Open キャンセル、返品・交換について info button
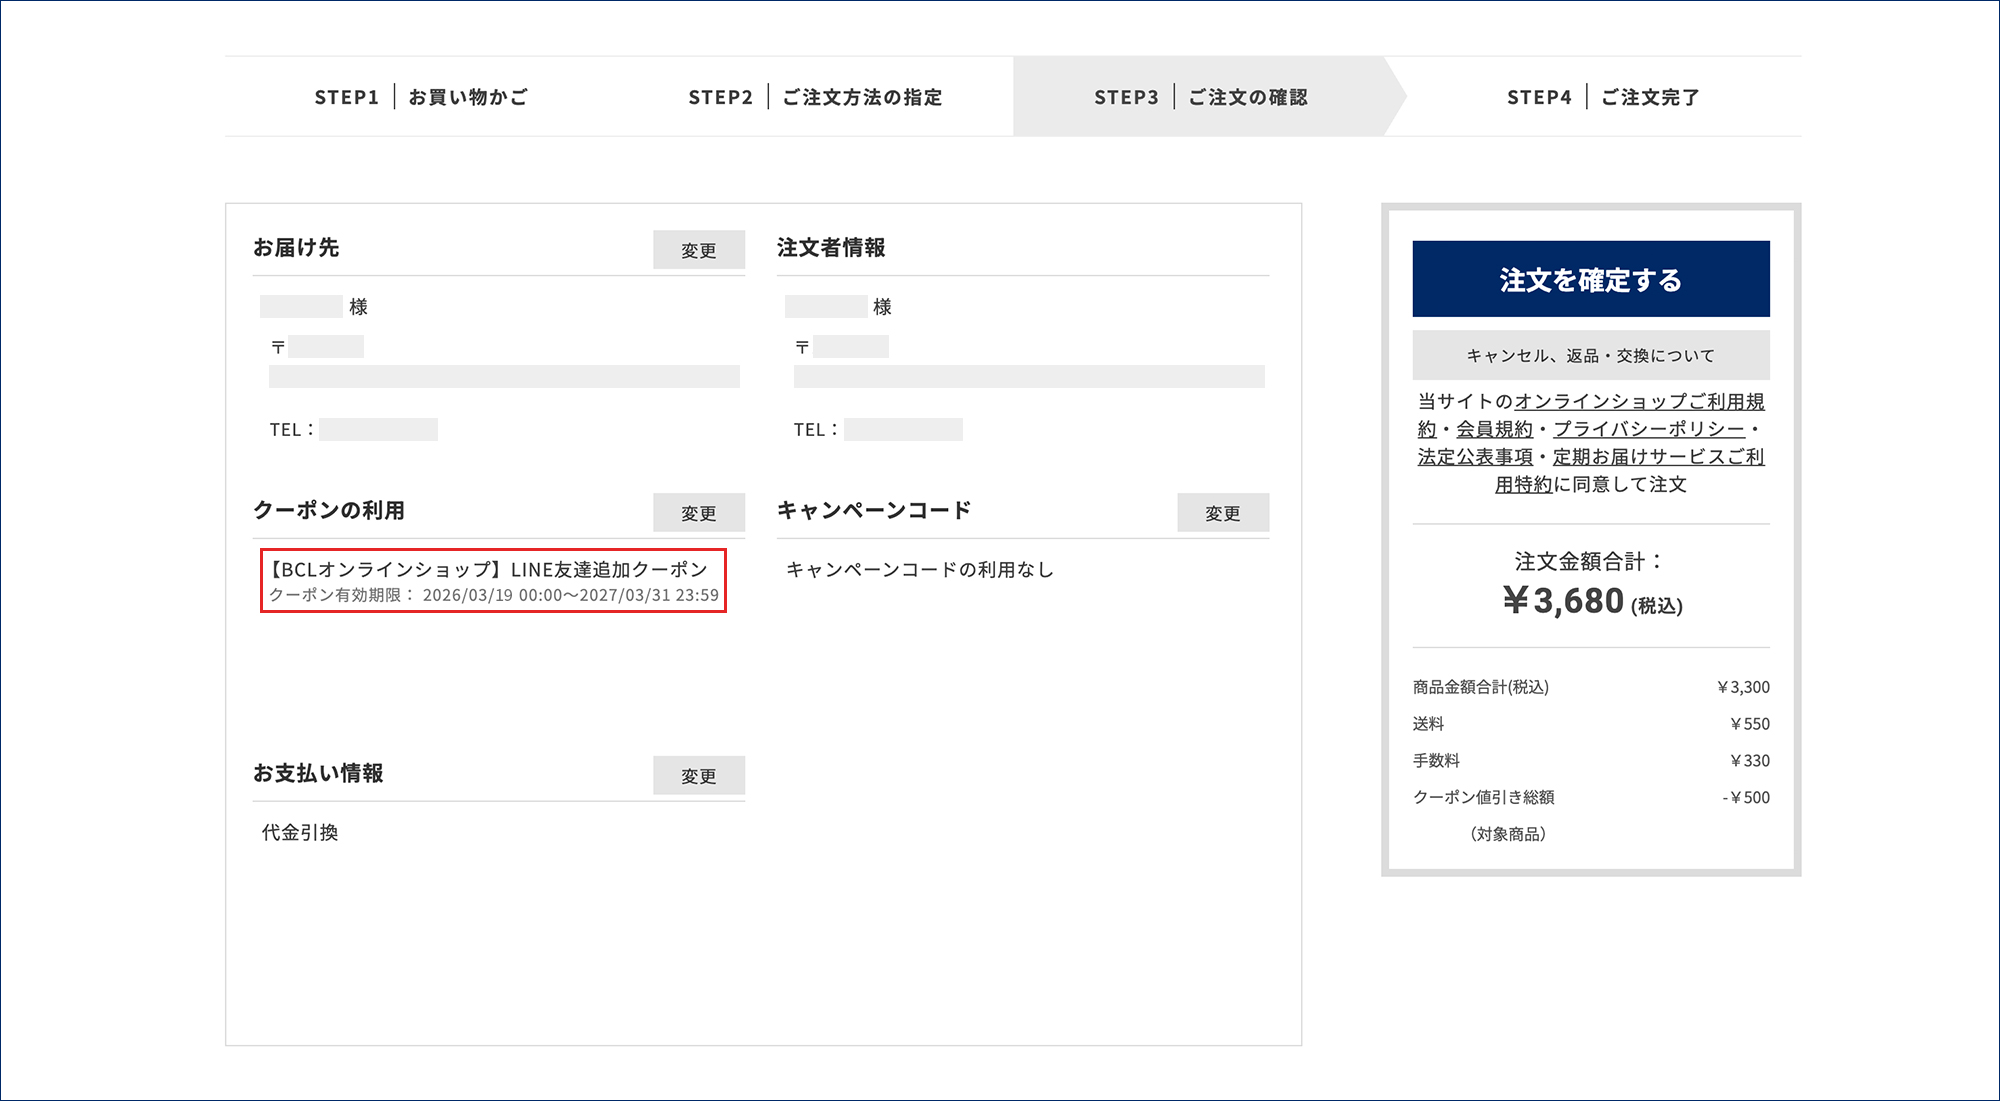The image size is (2000, 1101). (1590, 355)
